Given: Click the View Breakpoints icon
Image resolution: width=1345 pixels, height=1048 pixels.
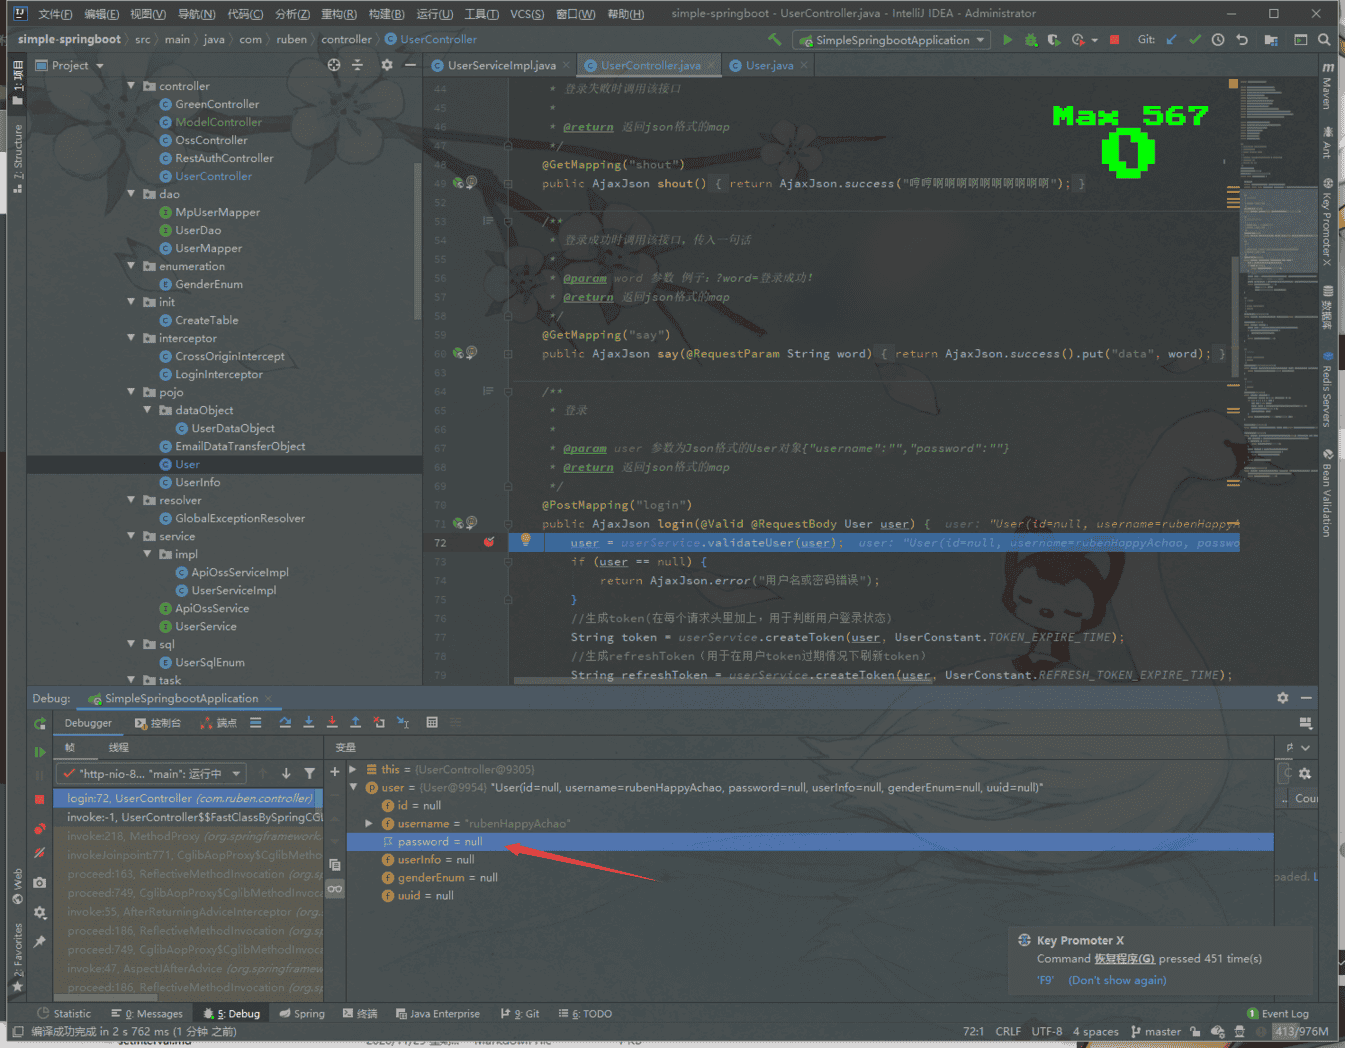Looking at the screenshot, I should click(x=40, y=828).
